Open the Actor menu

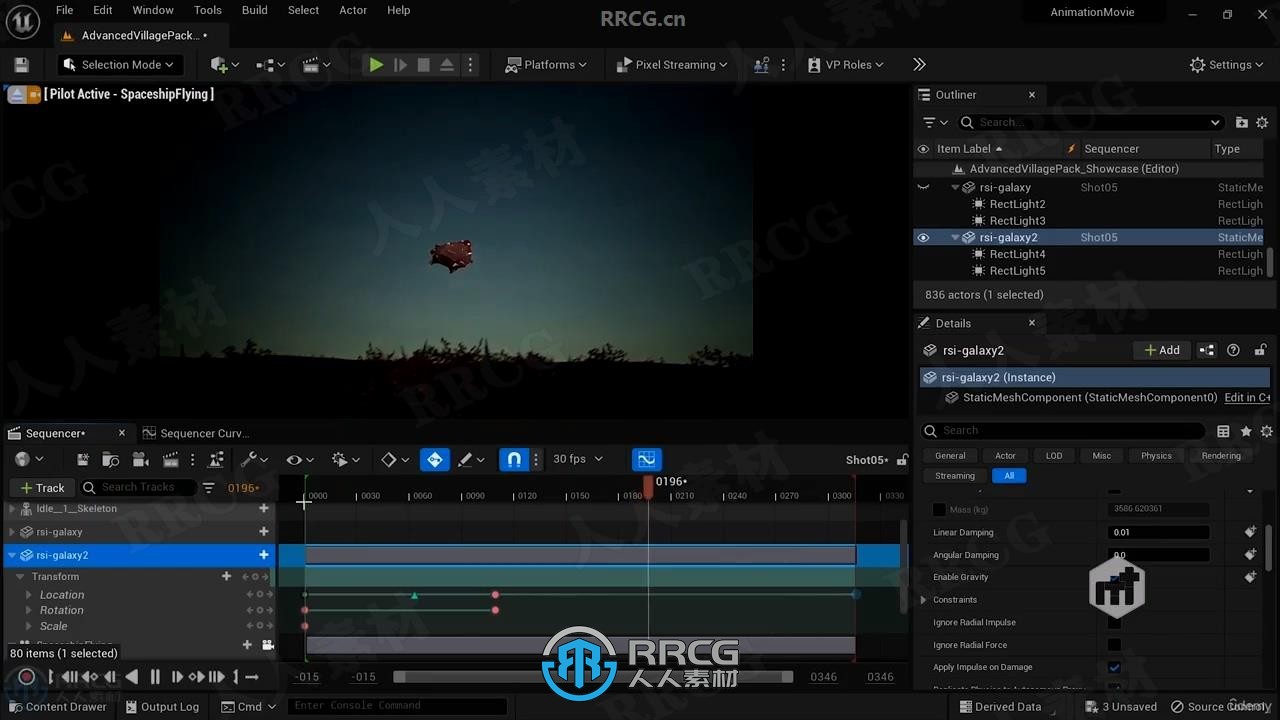(x=353, y=10)
